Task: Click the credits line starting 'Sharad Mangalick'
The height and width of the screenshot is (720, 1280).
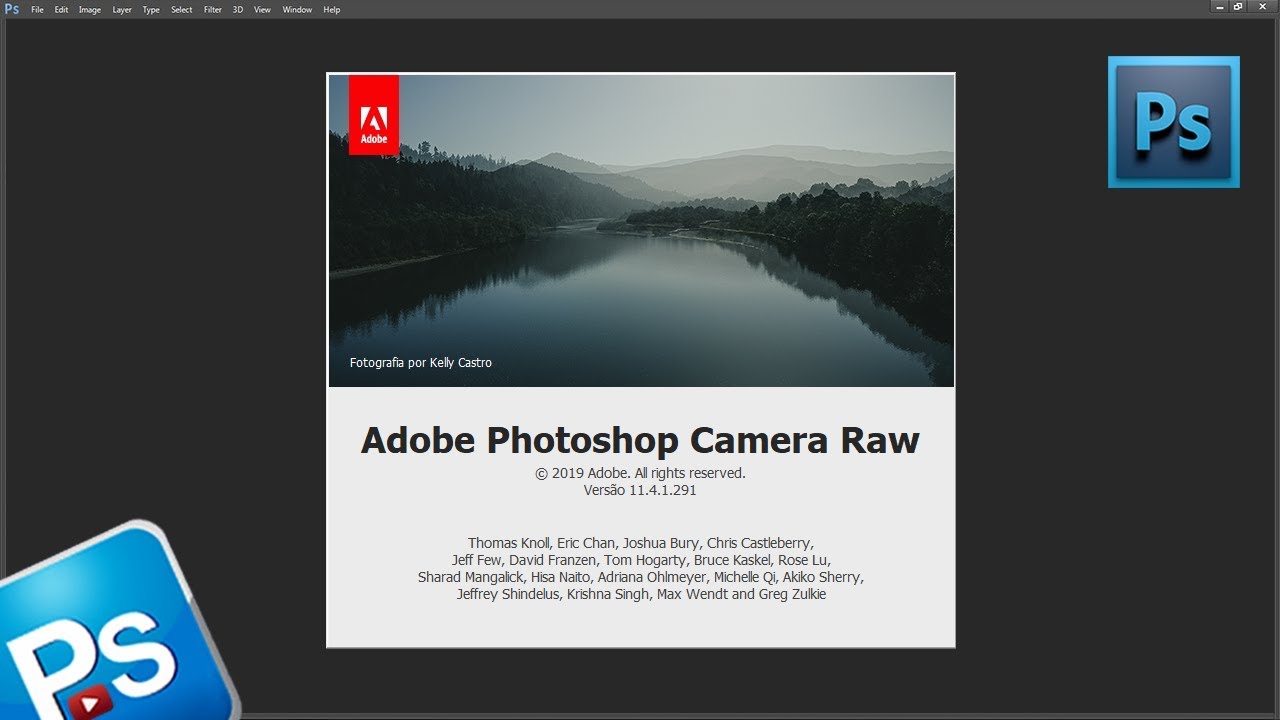Action: [x=640, y=577]
